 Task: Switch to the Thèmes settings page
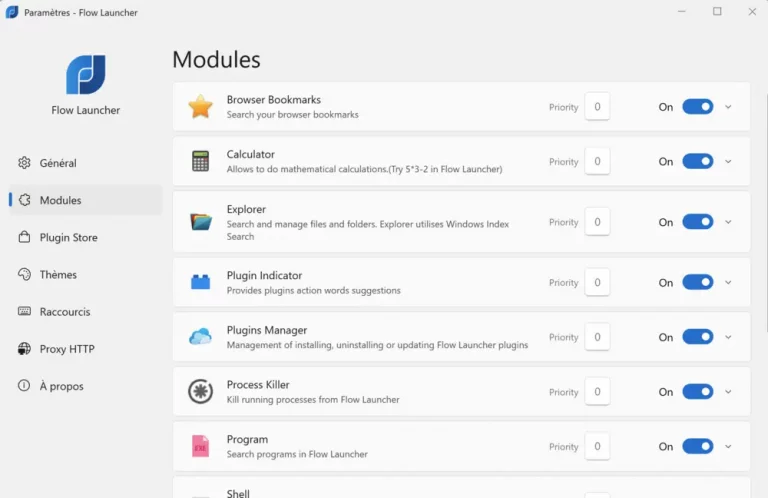58,275
